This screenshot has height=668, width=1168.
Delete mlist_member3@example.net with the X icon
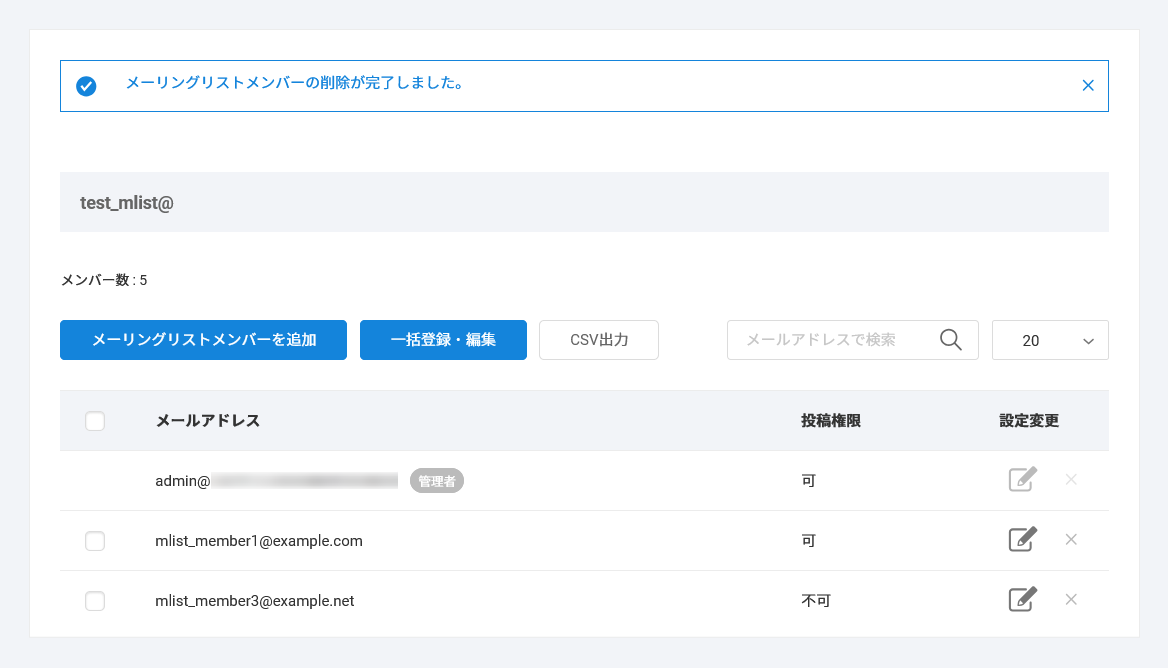point(1071,600)
